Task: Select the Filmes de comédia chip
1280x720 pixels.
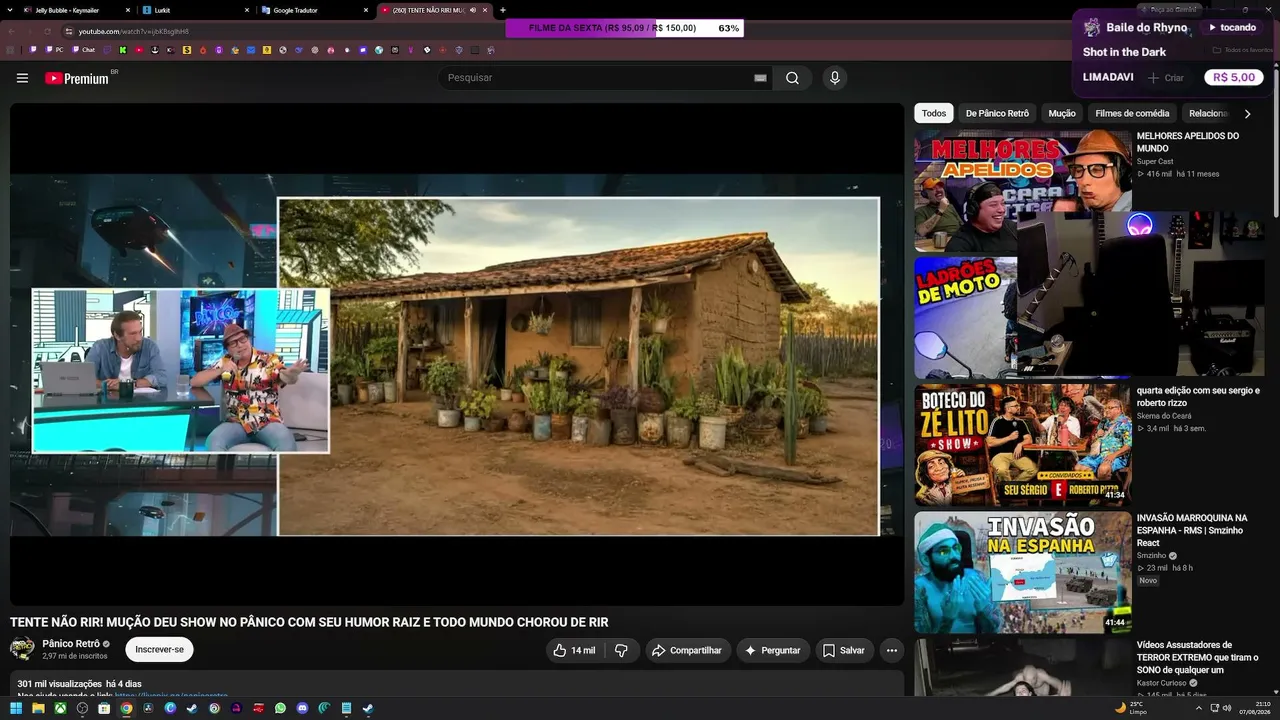Action: coord(1132,113)
